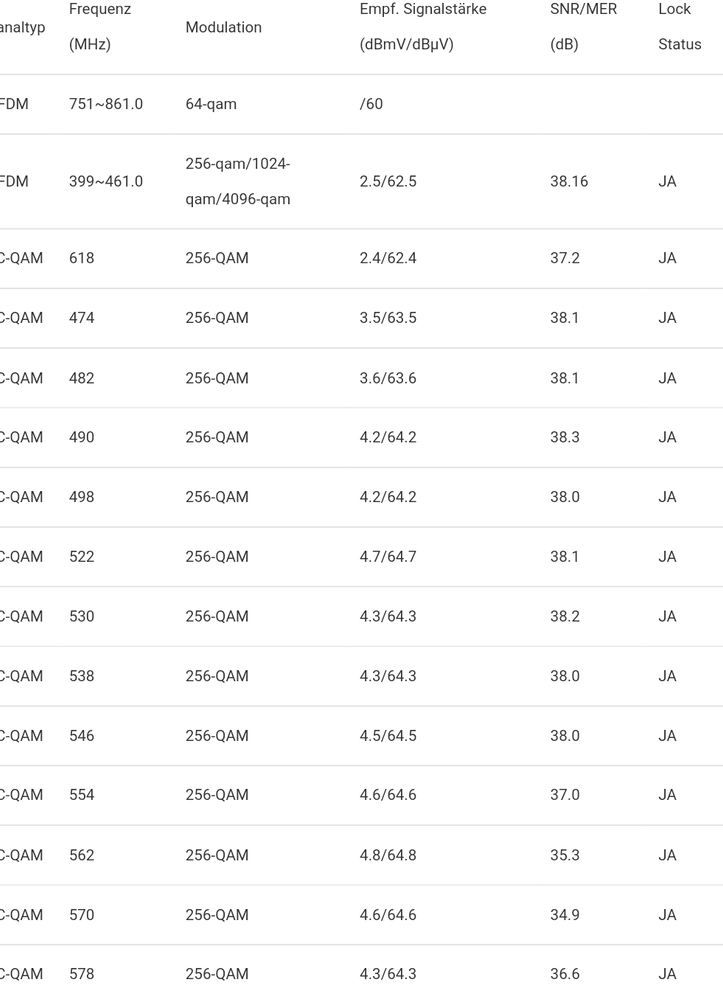Click the 38.2 SNR cell
The image size is (723, 999).
[565, 616]
